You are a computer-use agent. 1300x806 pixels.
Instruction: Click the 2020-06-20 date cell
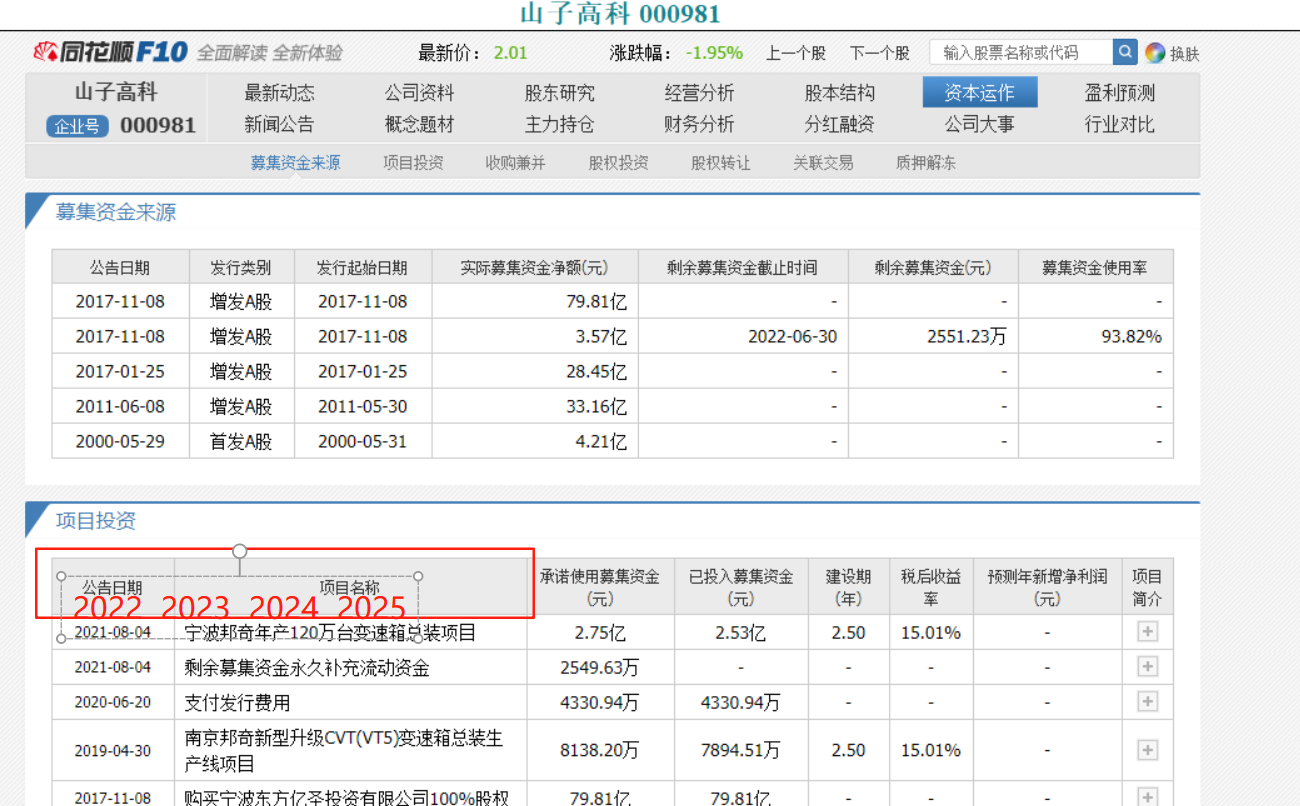(113, 703)
